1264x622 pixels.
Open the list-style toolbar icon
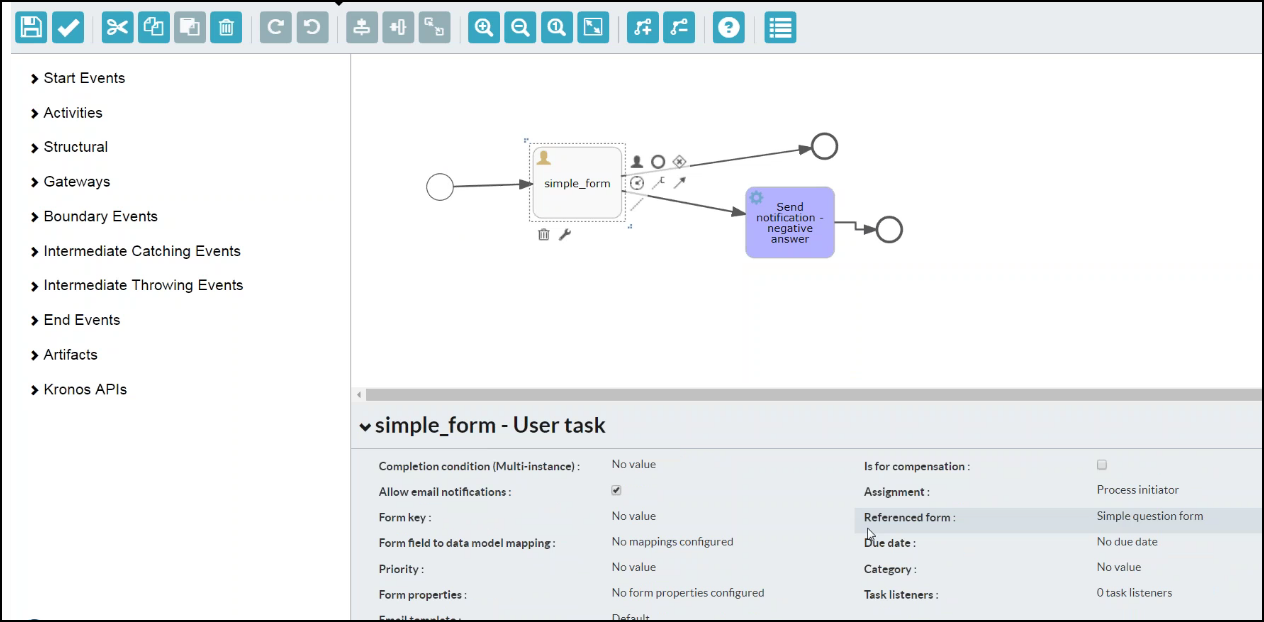(780, 27)
